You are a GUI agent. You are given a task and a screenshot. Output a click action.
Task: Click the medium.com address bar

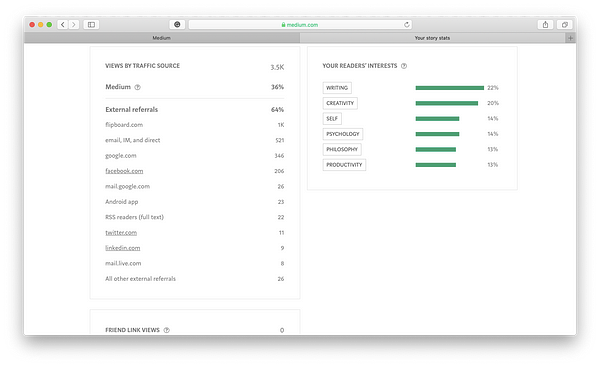click(300, 24)
